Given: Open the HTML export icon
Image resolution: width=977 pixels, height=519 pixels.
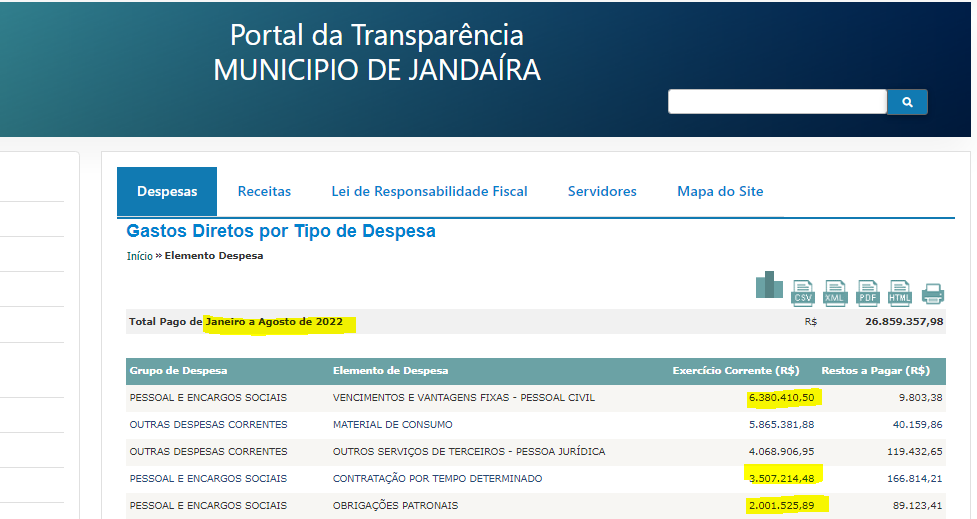Looking at the screenshot, I should point(900,293).
